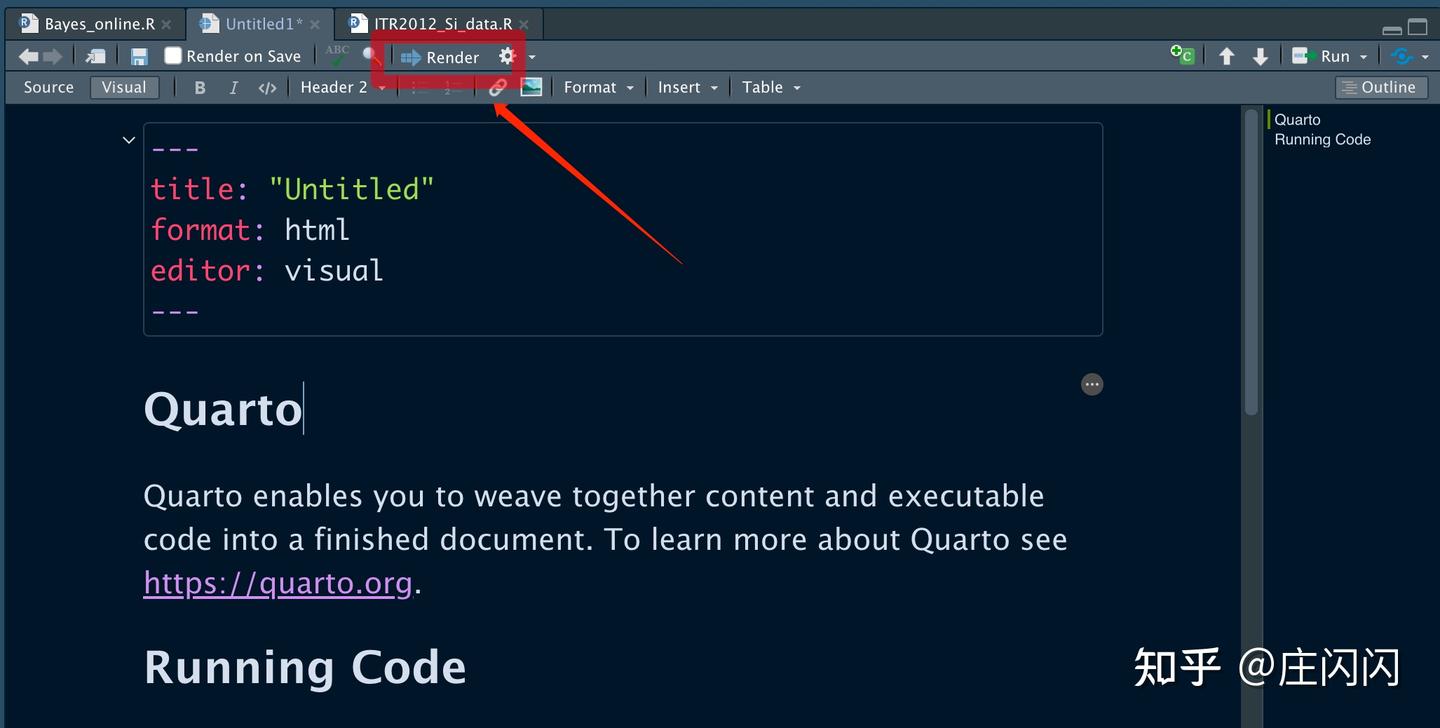Viewport: 1440px width, 728px height.
Task: Click the insert link icon
Action: coord(497,88)
